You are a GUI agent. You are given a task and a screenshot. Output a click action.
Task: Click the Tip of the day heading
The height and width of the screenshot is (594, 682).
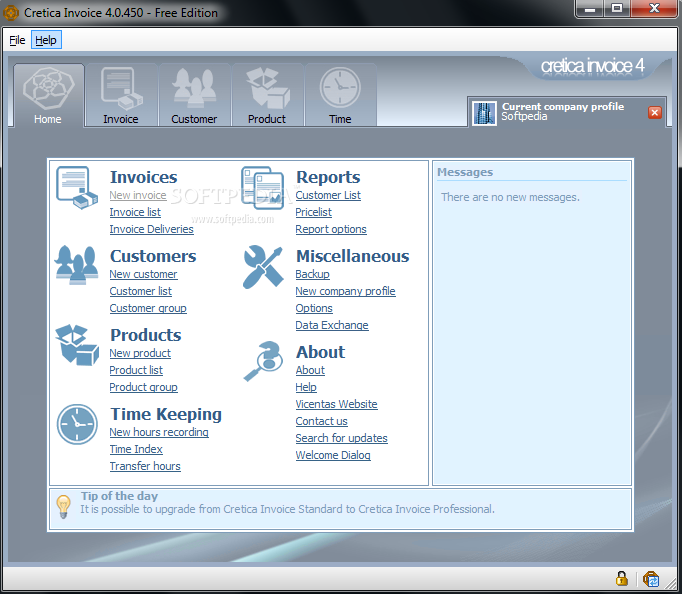click(x=119, y=496)
